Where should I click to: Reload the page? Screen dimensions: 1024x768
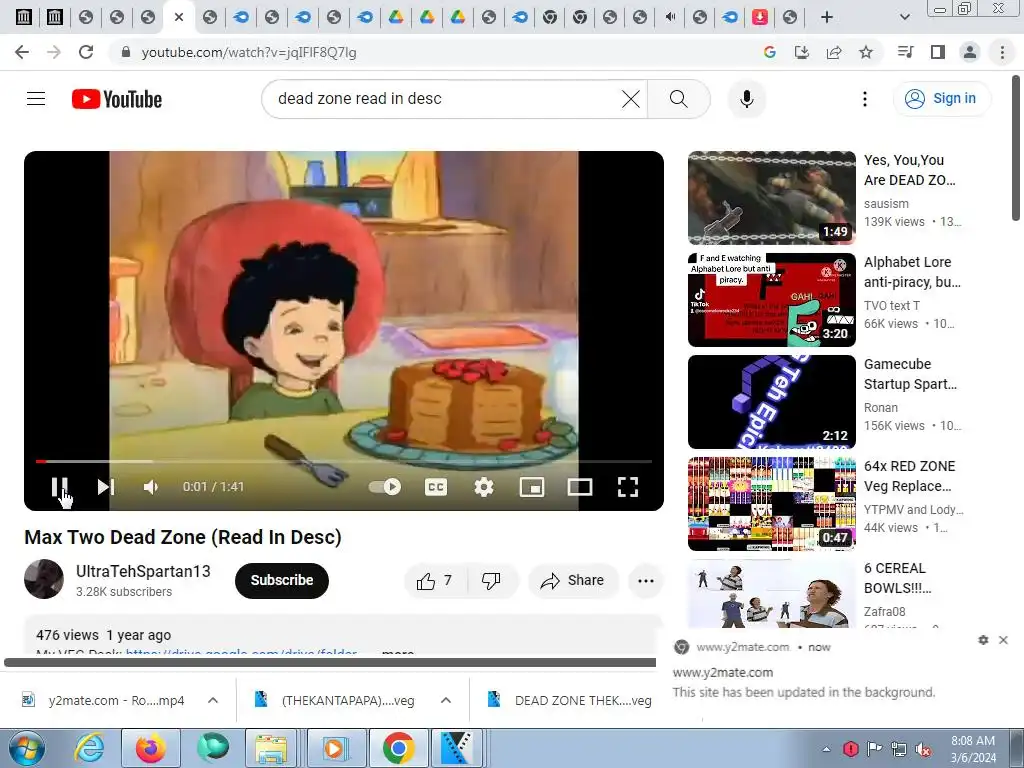click(x=86, y=52)
